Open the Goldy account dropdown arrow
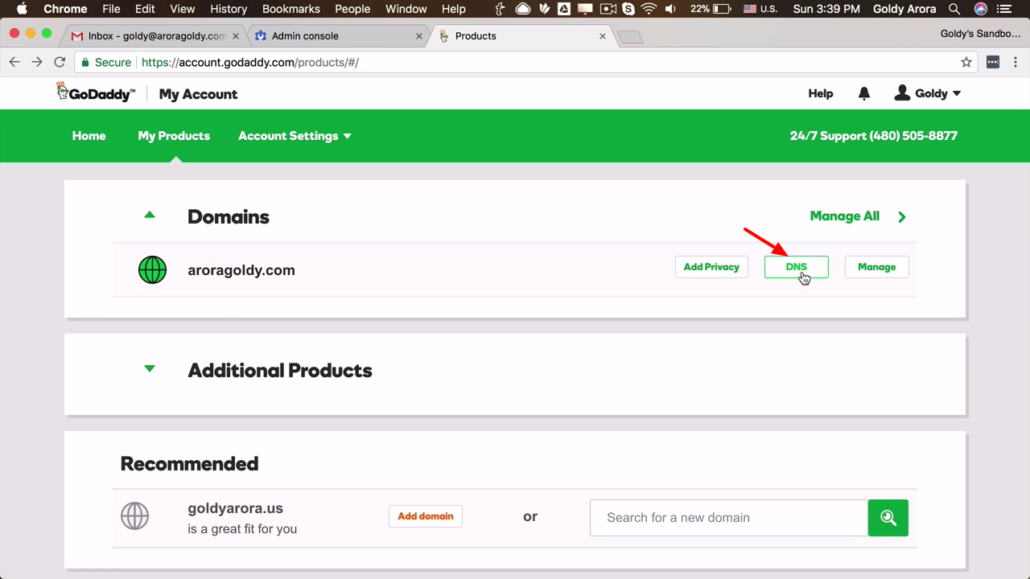The width and height of the screenshot is (1030, 579). pyautogui.click(x=957, y=93)
